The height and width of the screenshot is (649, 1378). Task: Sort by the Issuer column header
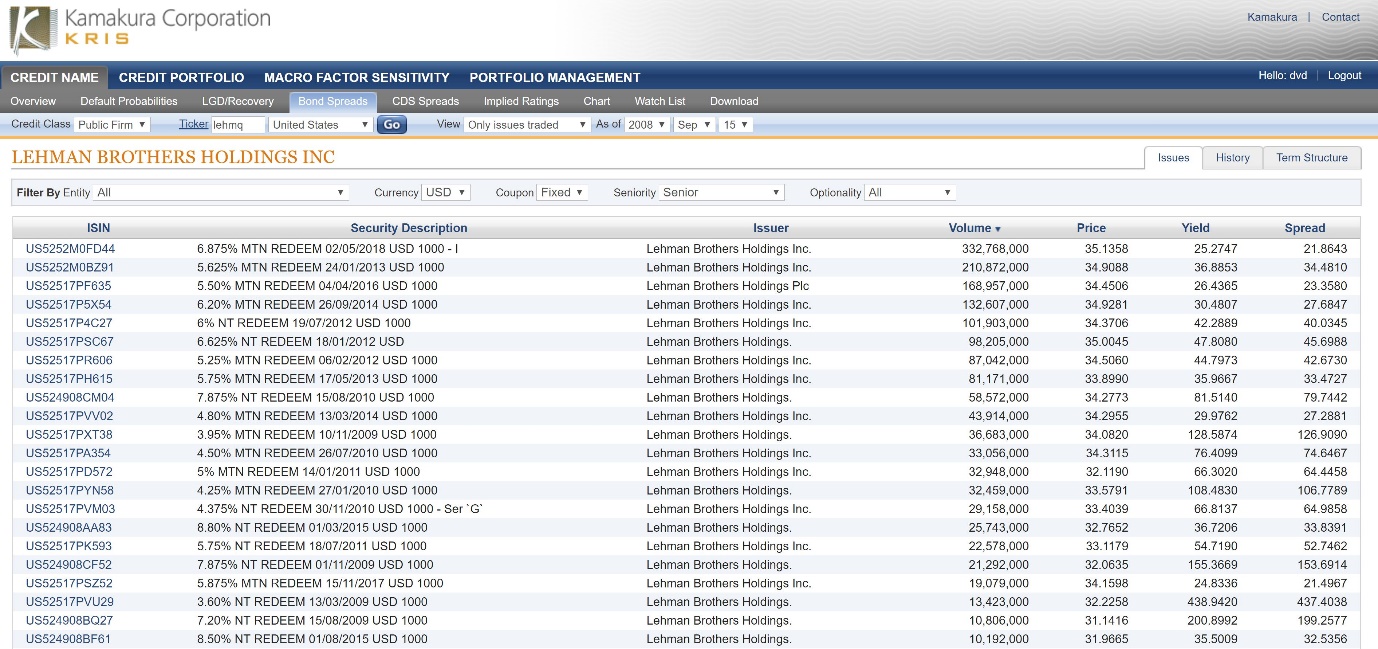[771, 228]
